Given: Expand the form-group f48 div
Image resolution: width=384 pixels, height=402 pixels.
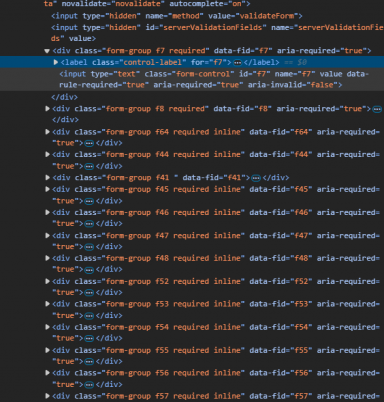Looking at the screenshot, I should pos(47,258).
